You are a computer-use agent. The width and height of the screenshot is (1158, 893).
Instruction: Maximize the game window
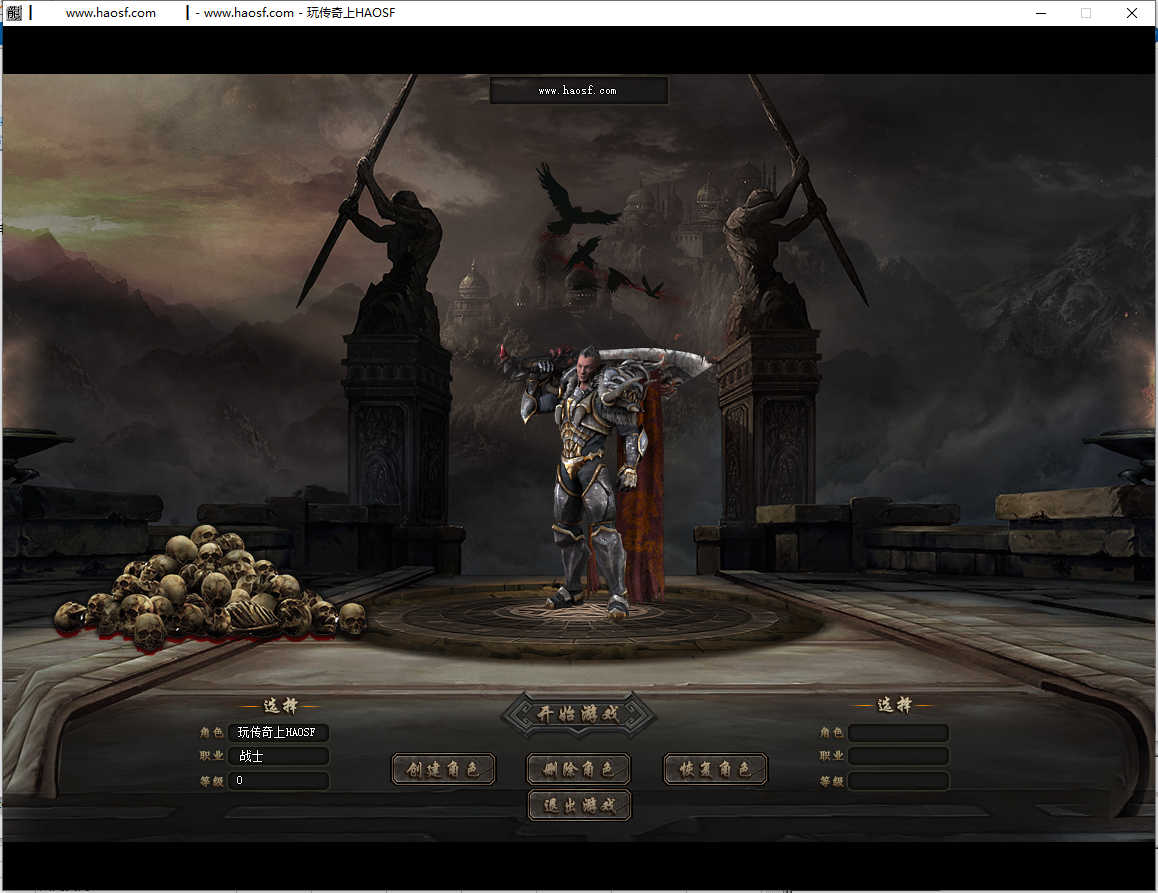(1086, 13)
